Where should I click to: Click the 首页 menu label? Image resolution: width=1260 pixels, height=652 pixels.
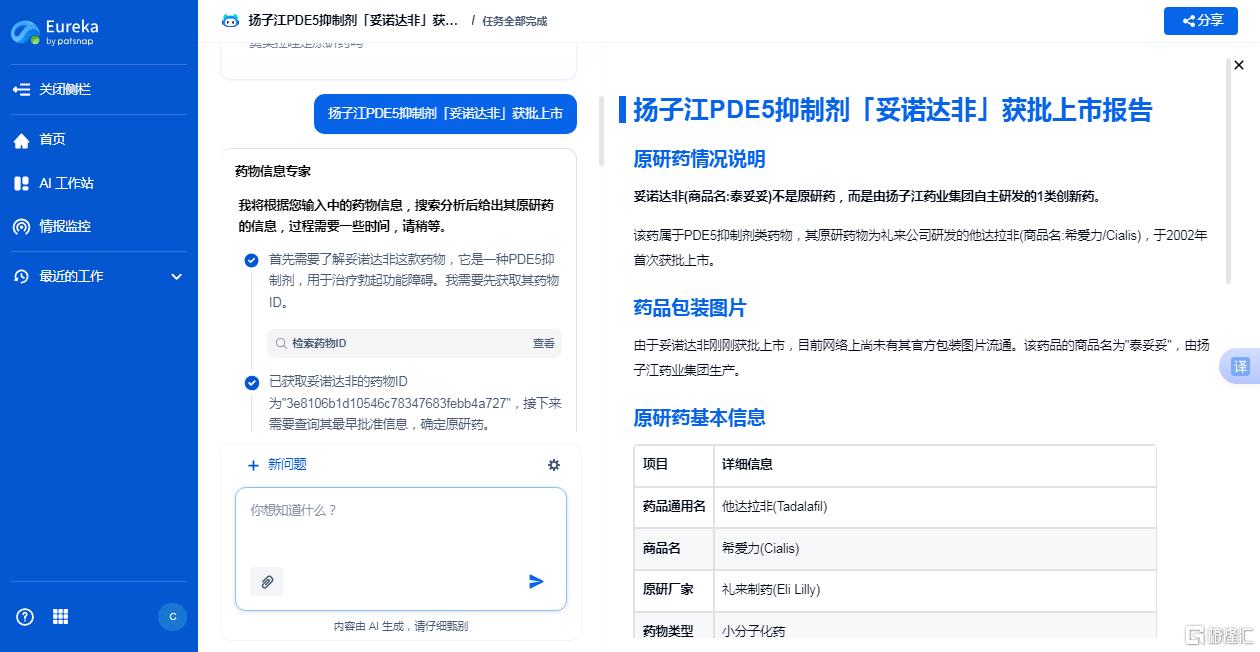pyautogui.click(x=52, y=140)
